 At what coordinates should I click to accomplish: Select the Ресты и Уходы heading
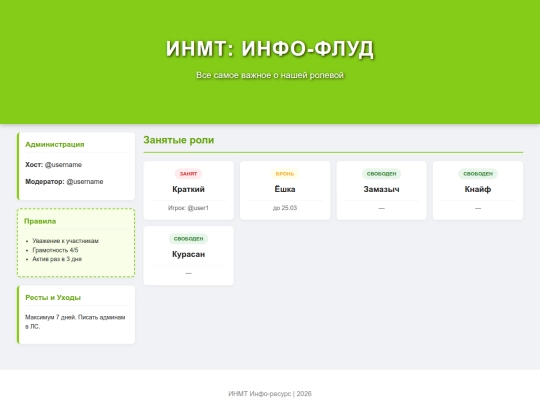point(53,298)
